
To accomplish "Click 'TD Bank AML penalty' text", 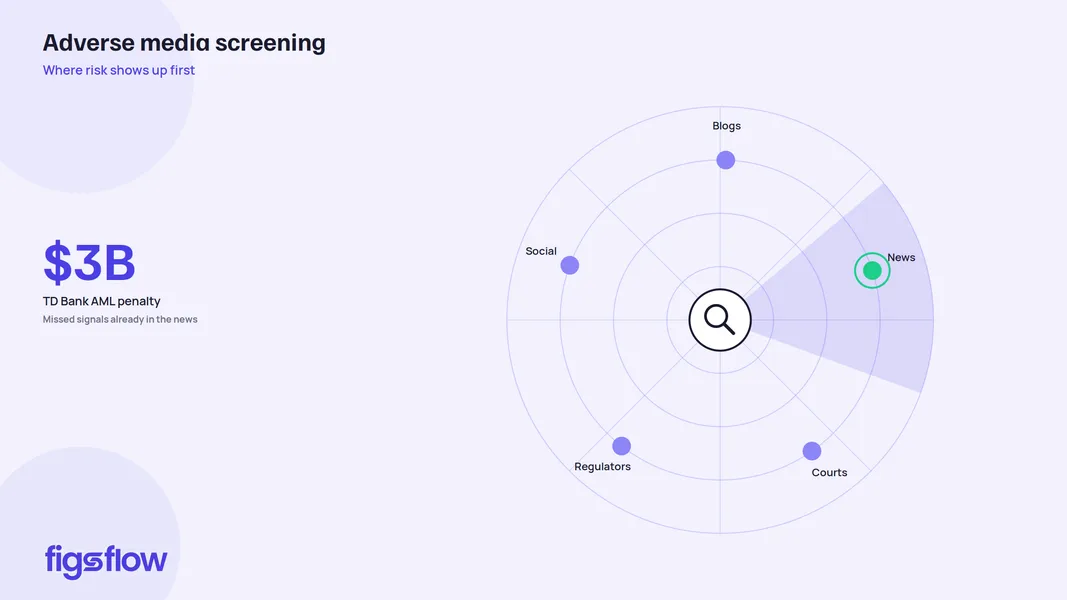I will coord(101,301).
